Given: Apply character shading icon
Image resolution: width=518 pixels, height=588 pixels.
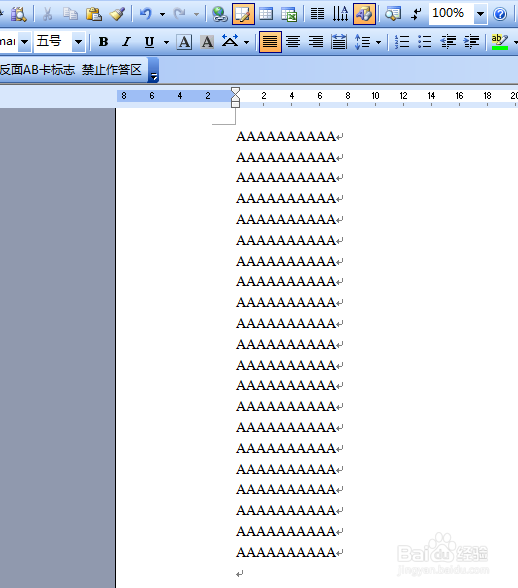Looking at the screenshot, I should (207, 42).
